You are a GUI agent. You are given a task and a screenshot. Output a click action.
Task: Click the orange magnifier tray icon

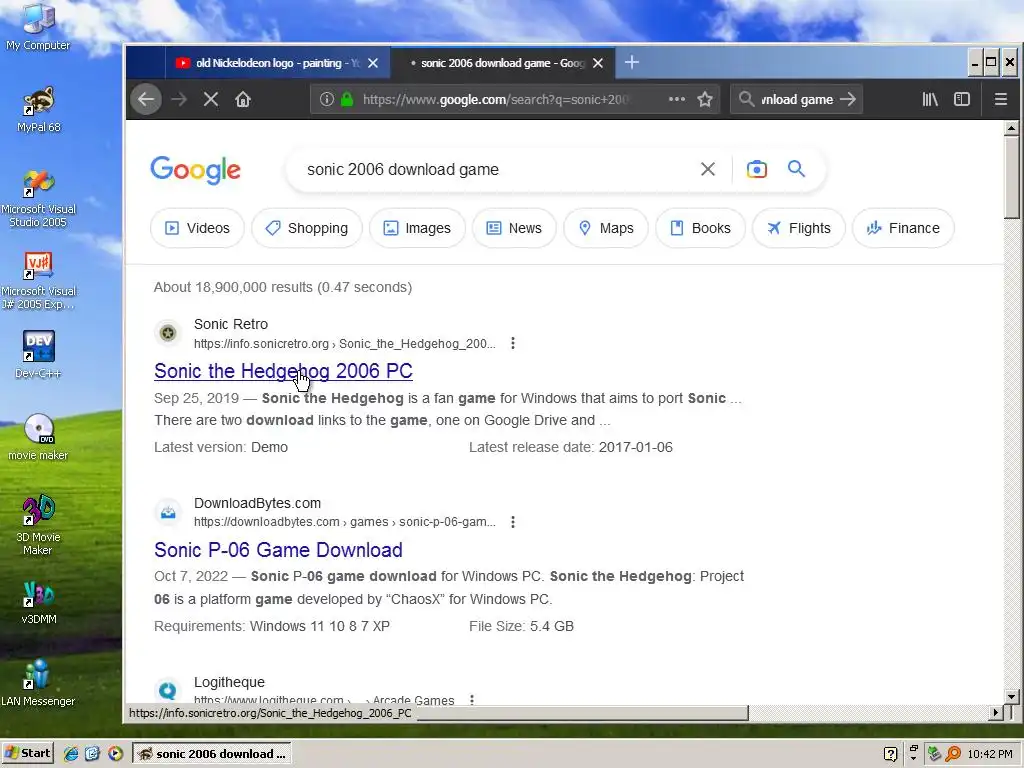pyautogui.click(x=953, y=754)
